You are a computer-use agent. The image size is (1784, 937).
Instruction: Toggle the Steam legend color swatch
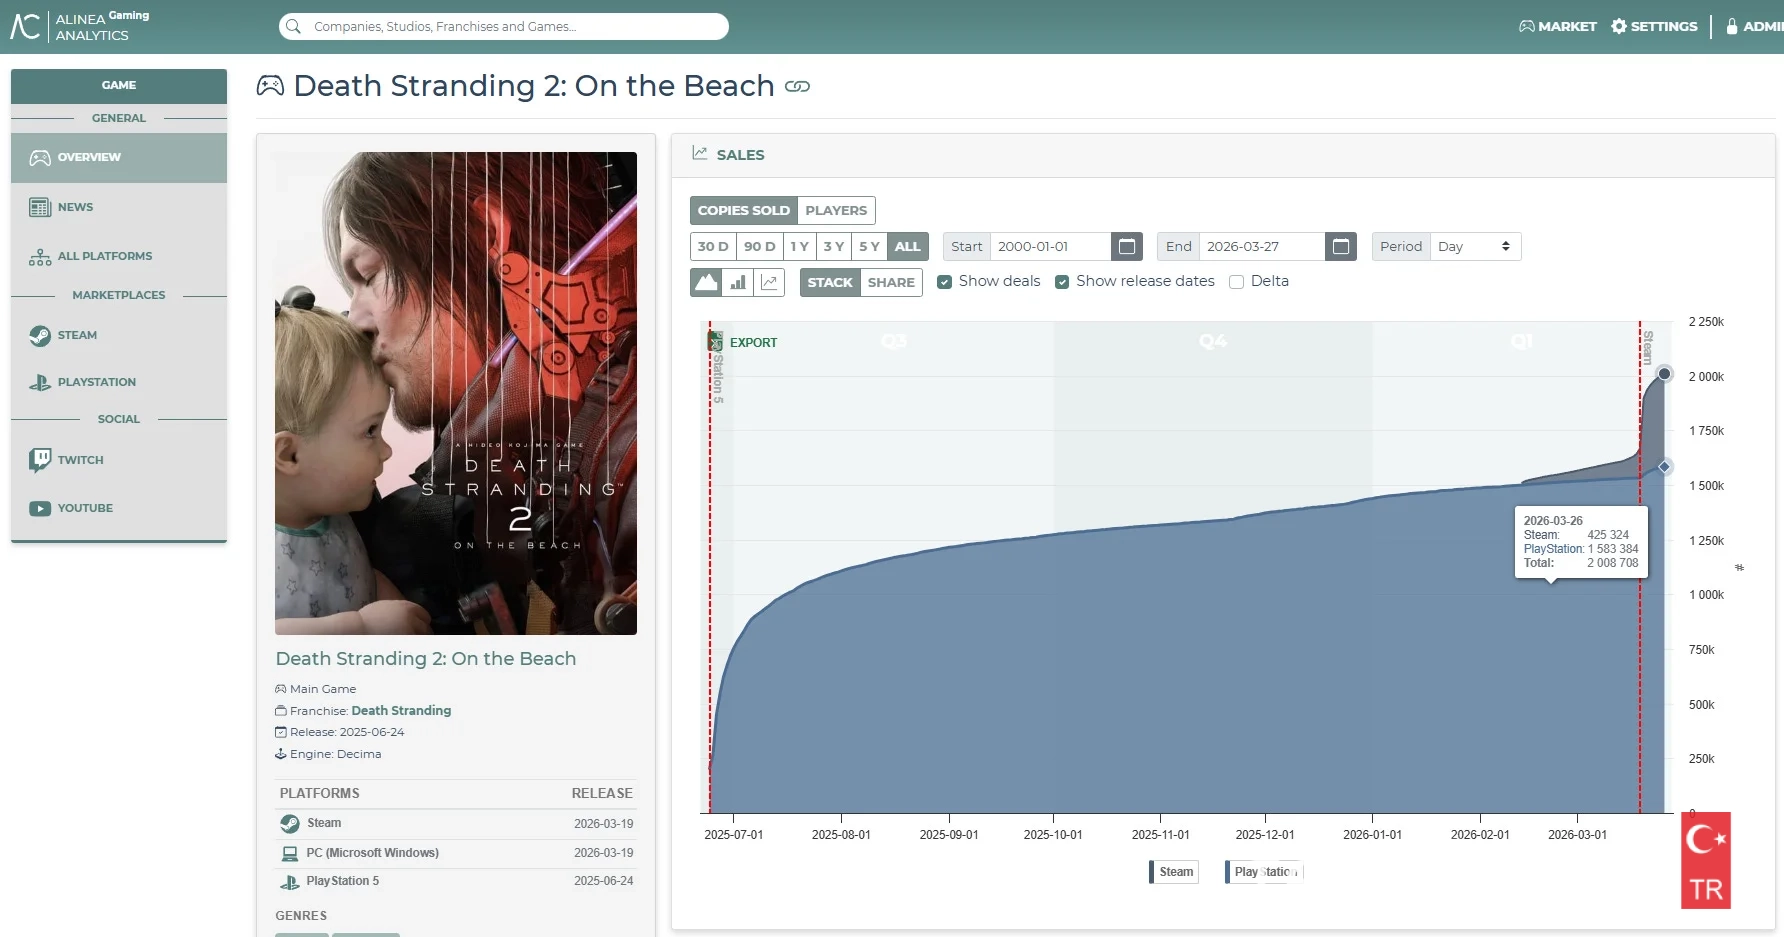click(x=1152, y=872)
